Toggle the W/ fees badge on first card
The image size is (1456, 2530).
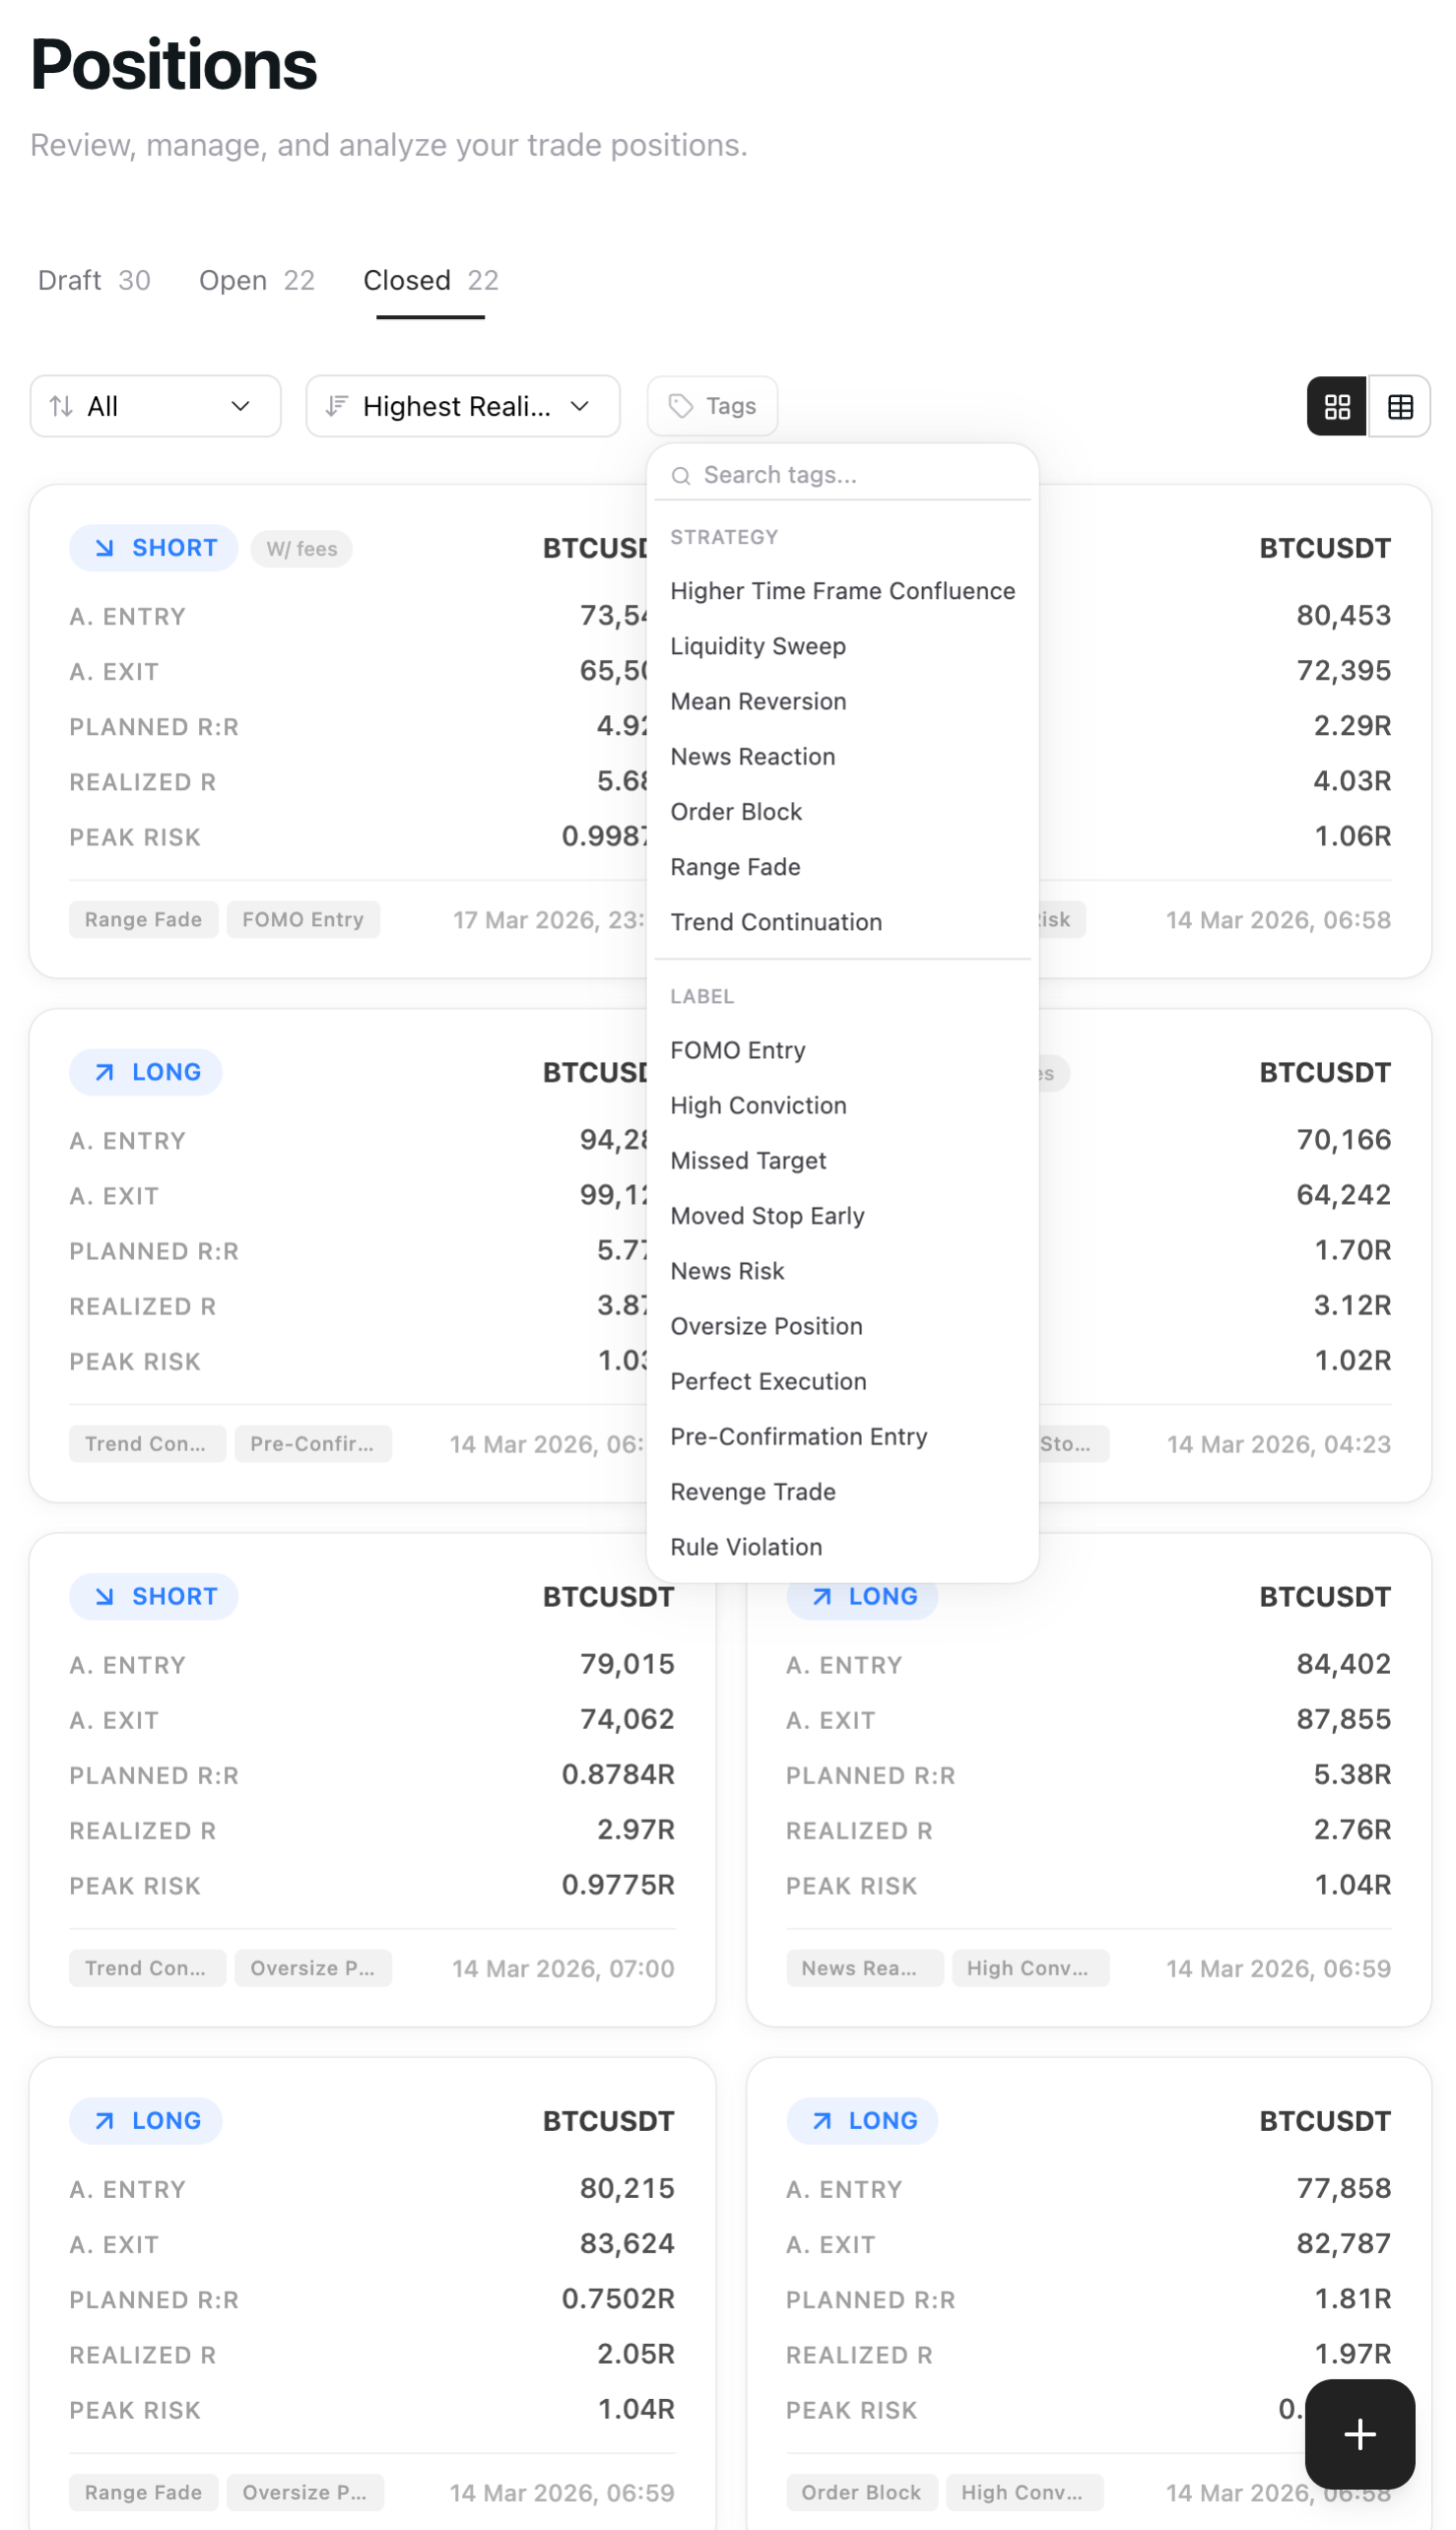300,548
